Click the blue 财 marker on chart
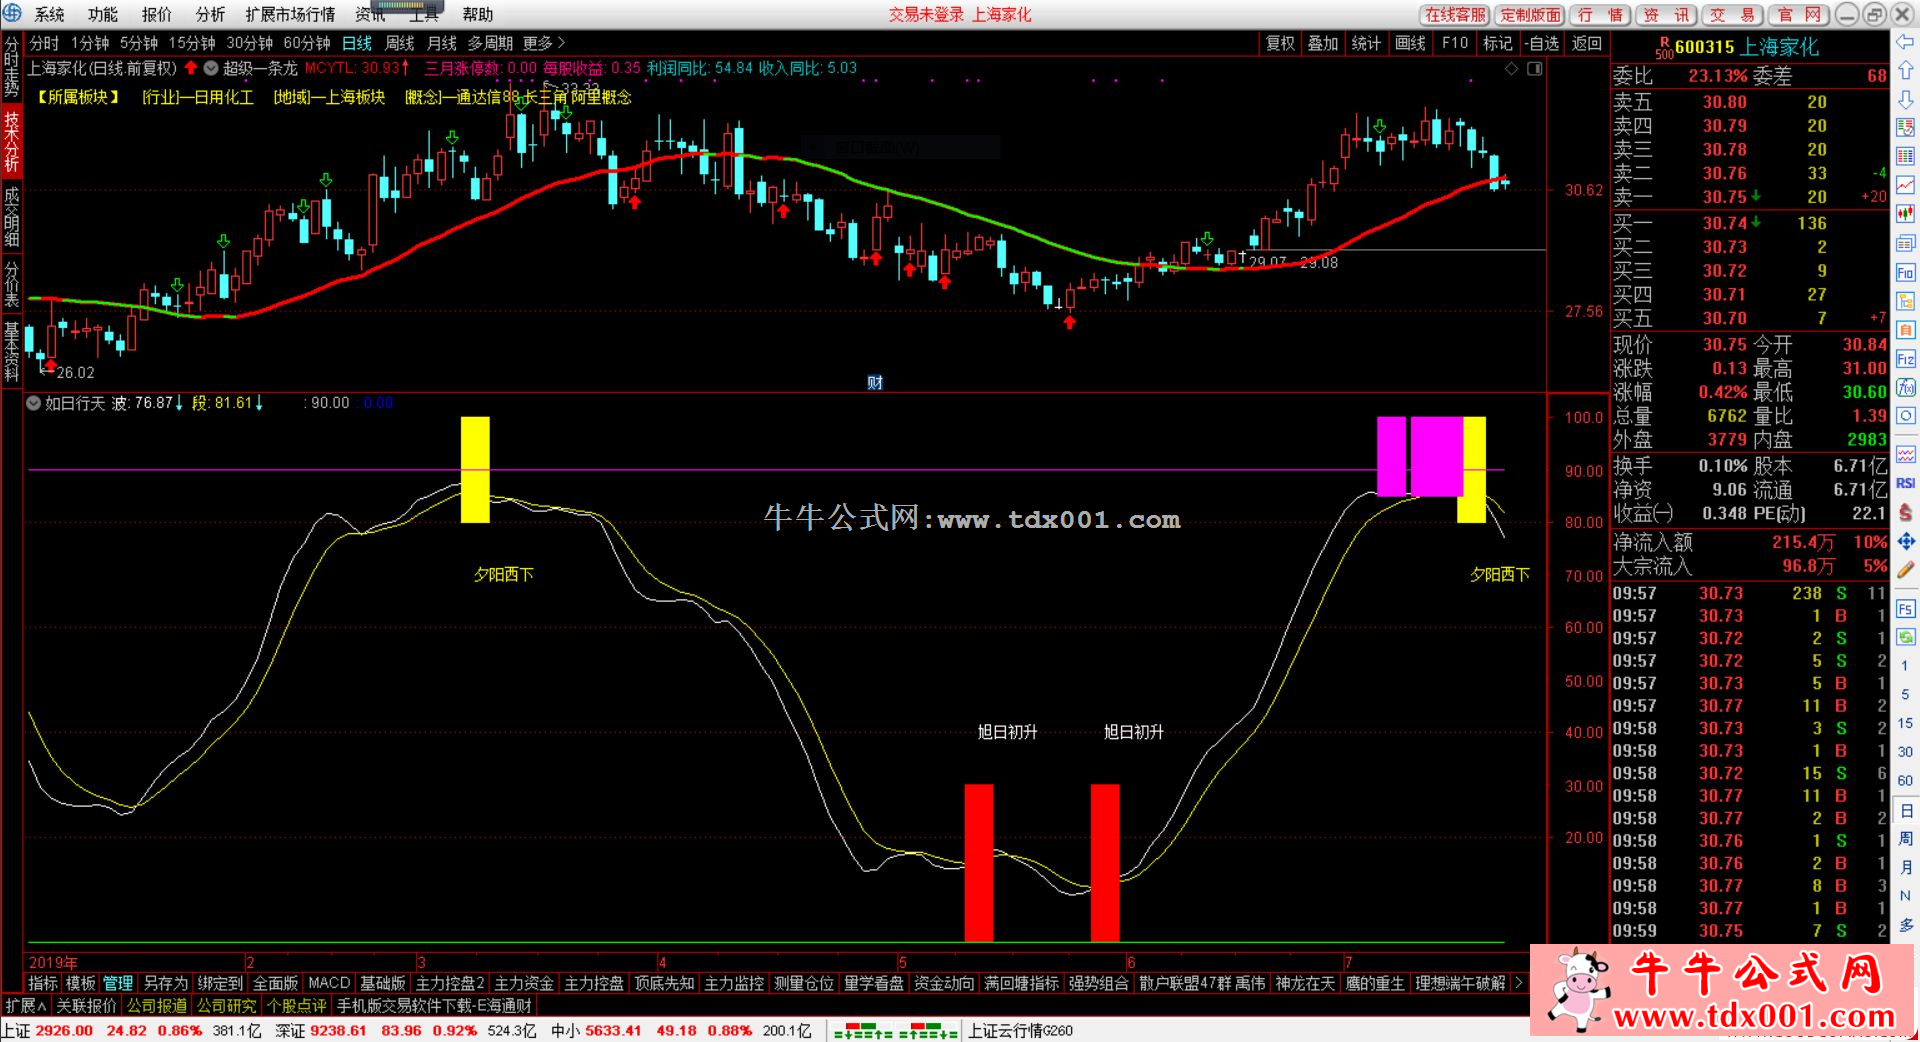 pyautogui.click(x=875, y=382)
